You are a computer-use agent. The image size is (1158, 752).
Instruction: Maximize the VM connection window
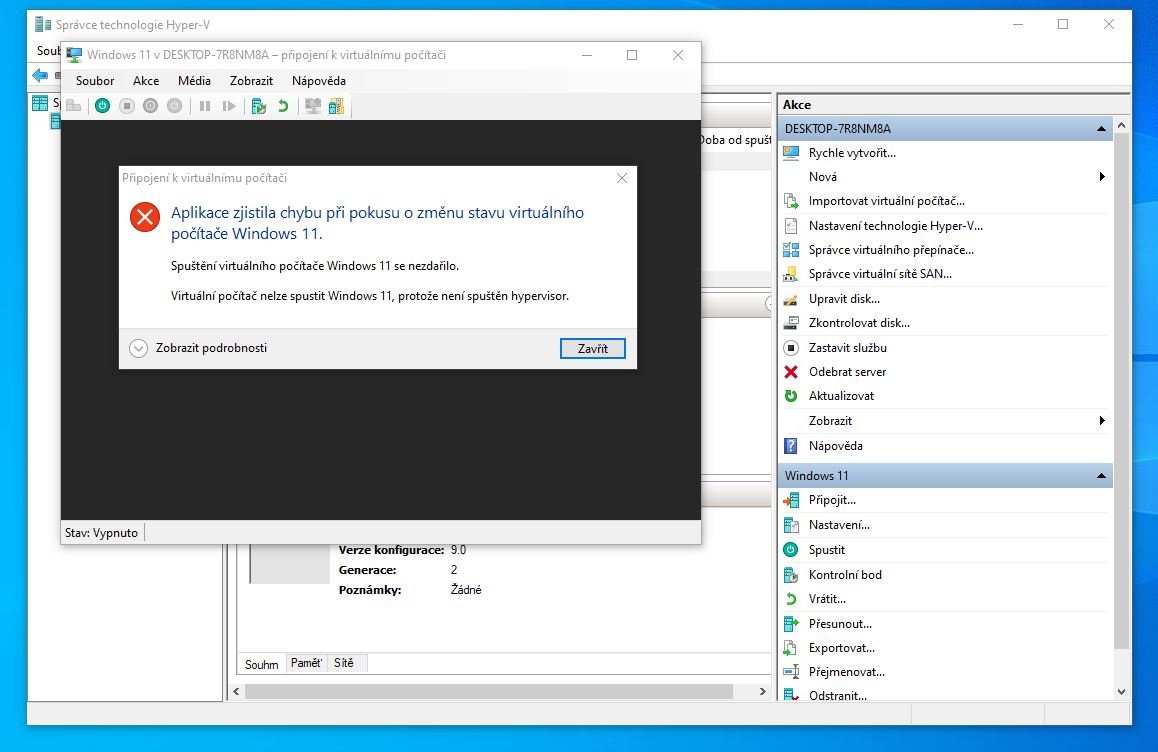point(632,55)
